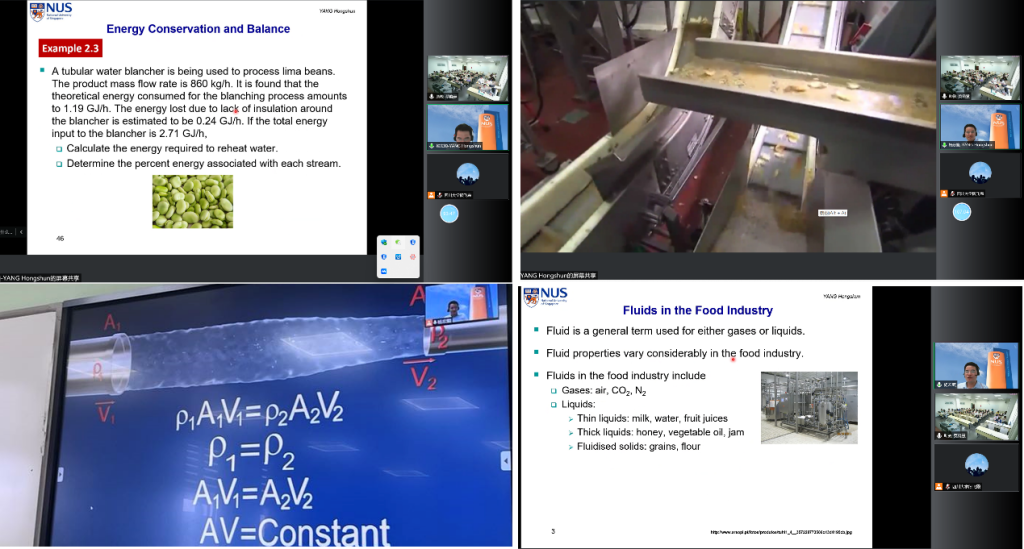This screenshot has width=1024, height=549.
Task: Click the blue timer circle beside the blancher video
Action: pyautogui.click(x=961, y=211)
